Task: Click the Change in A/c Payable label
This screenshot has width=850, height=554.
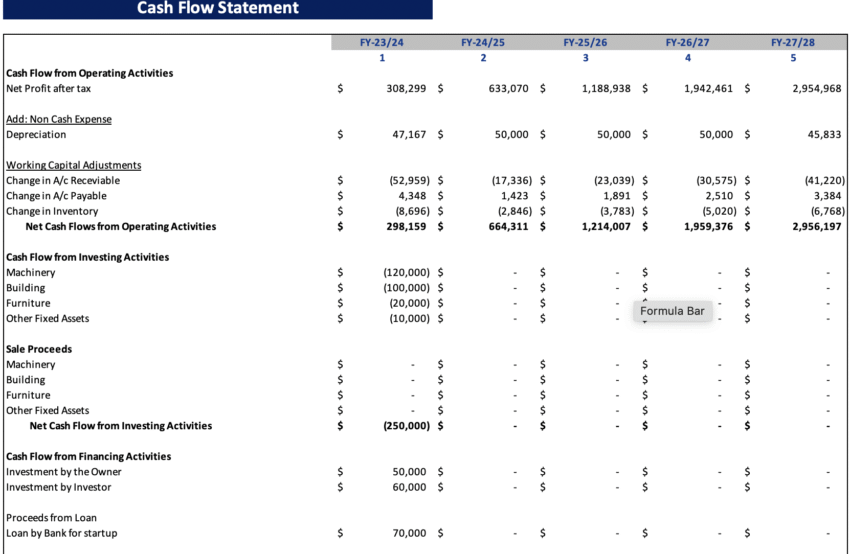Action: point(56,196)
